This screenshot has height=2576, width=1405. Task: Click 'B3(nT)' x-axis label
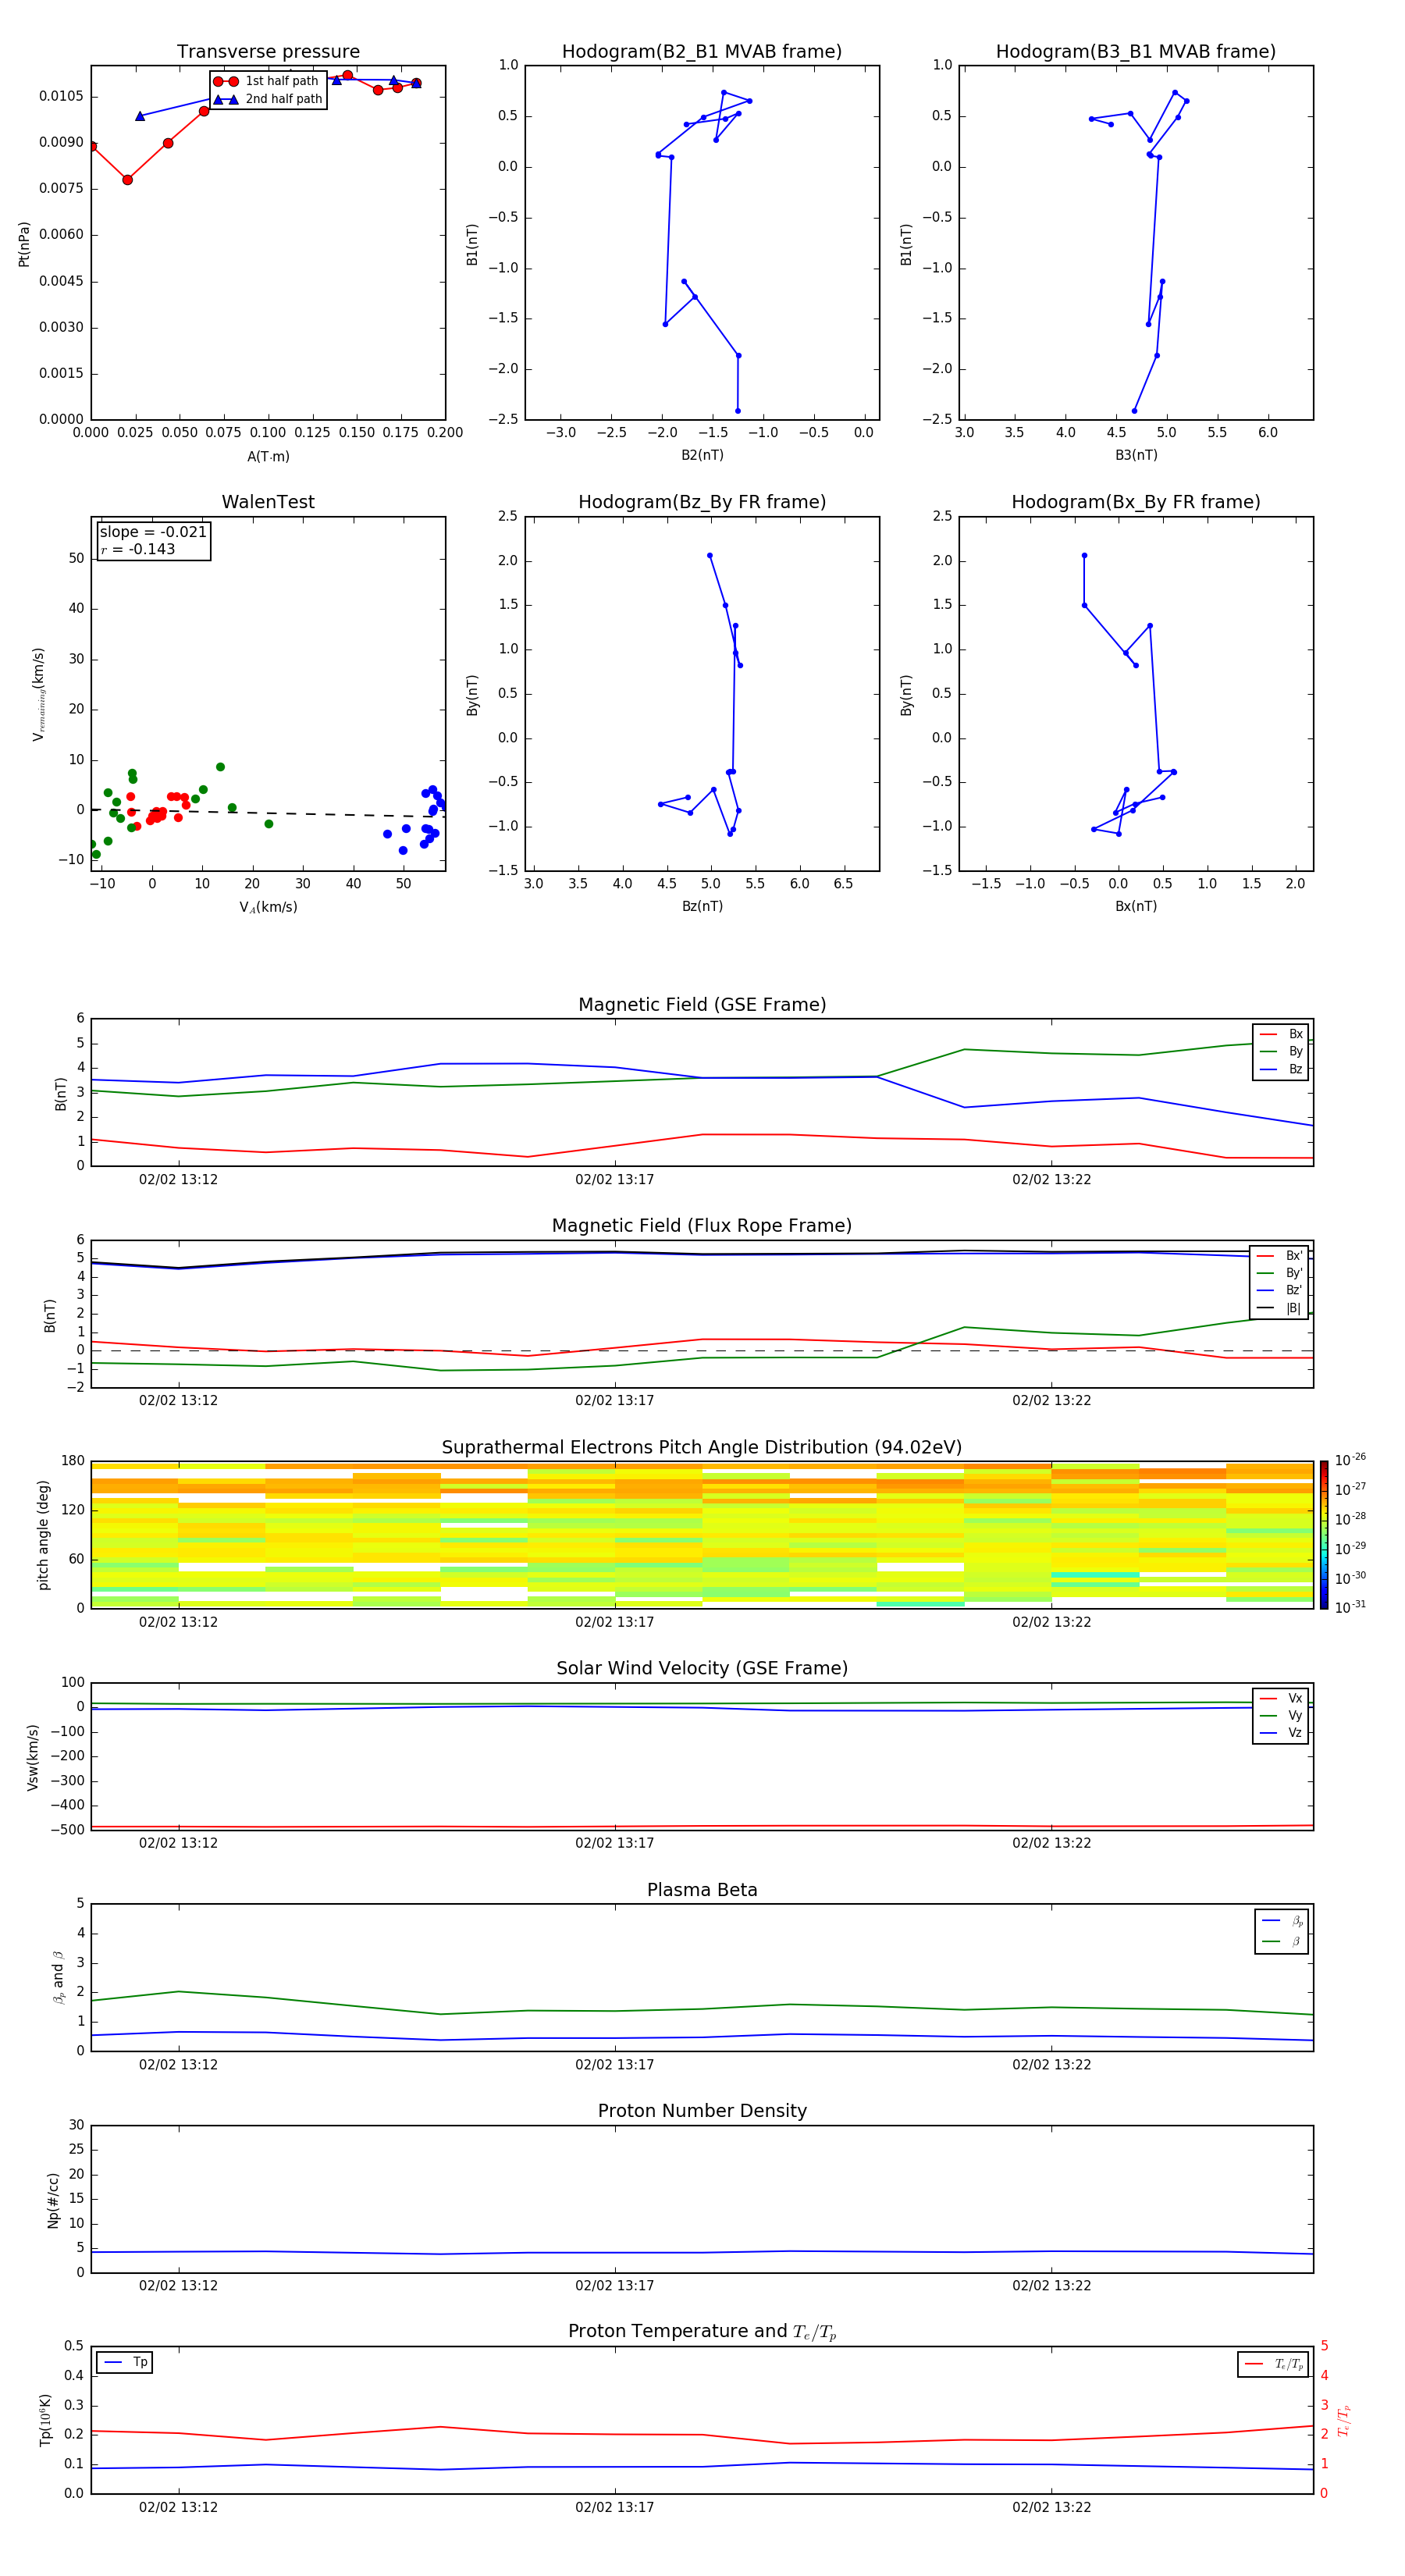tap(1136, 455)
